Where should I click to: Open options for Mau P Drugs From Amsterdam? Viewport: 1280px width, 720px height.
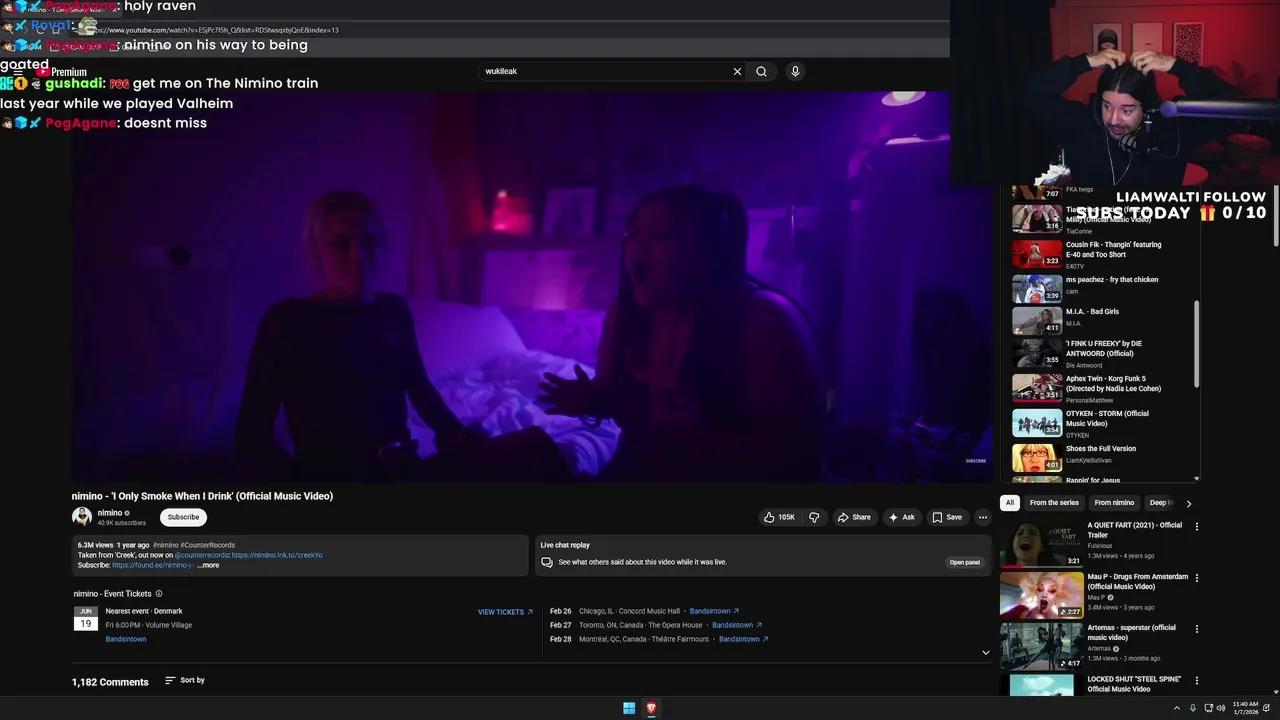1197,578
